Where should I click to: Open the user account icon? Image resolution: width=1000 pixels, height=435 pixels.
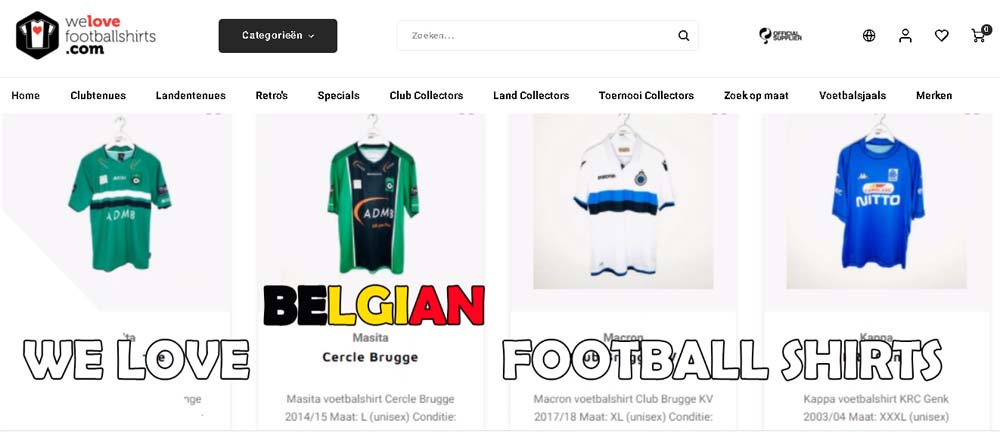(905, 36)
